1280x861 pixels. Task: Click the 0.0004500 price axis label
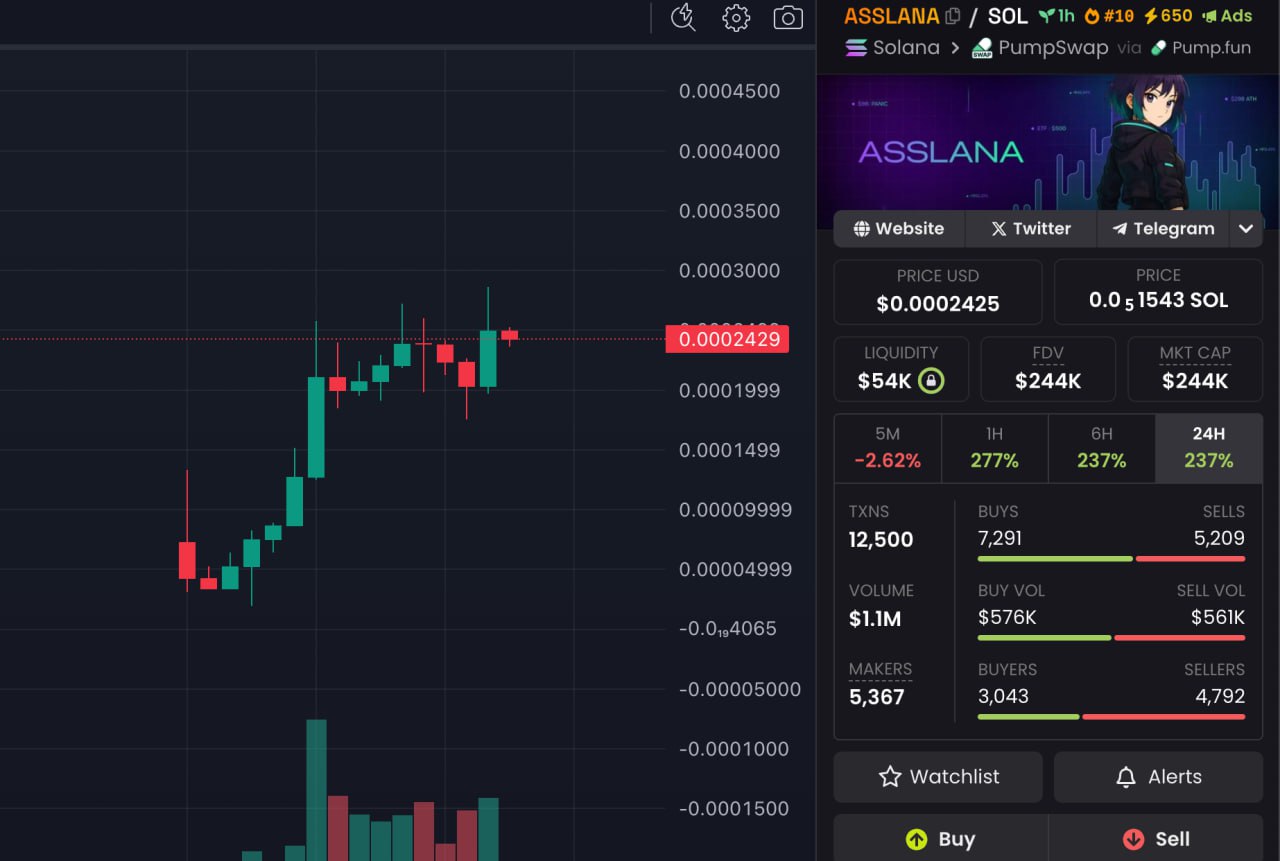[730, 91]
